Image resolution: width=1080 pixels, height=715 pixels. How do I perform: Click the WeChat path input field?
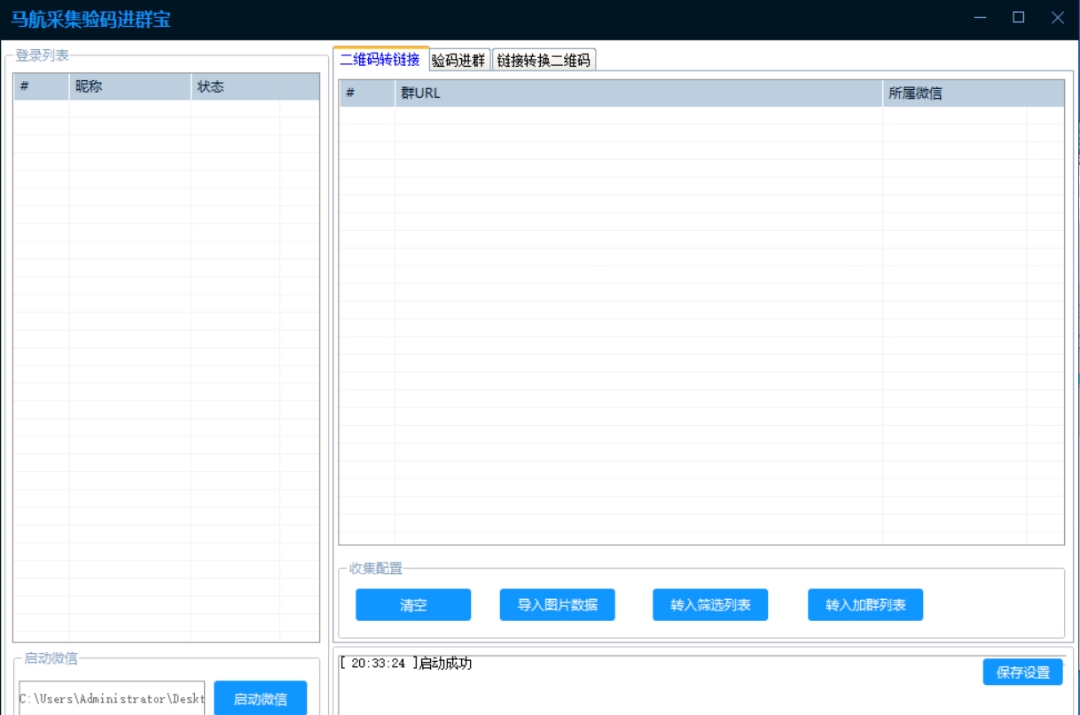pos(112,698)
